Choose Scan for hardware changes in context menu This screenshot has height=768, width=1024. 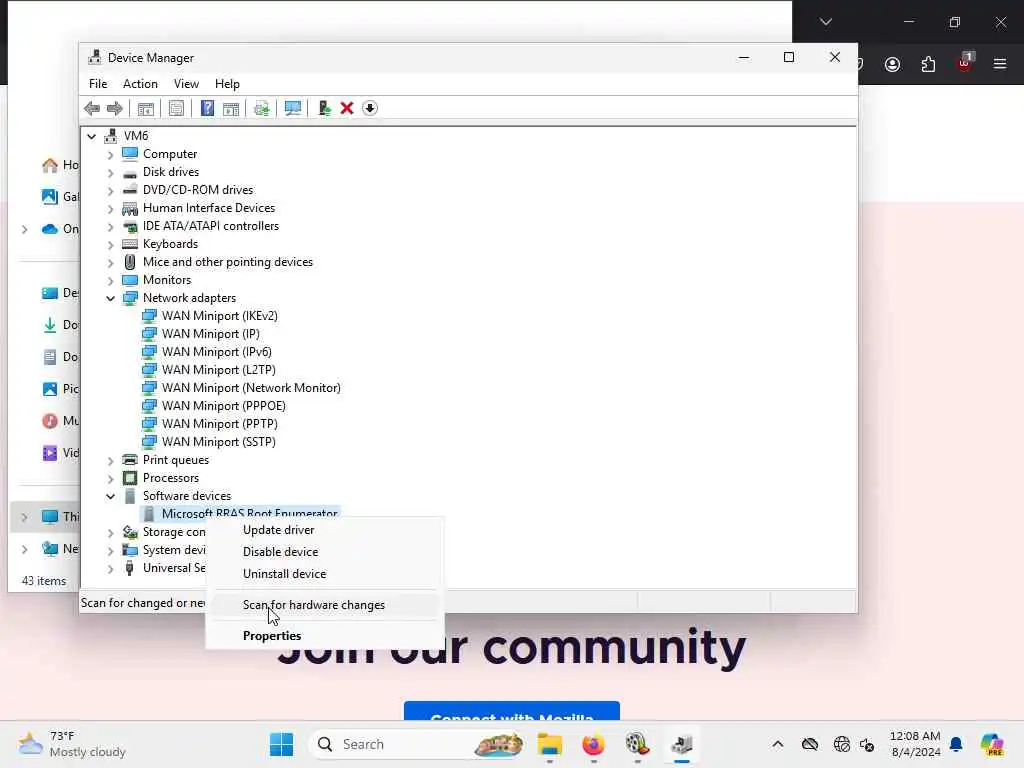coord(325,605)
